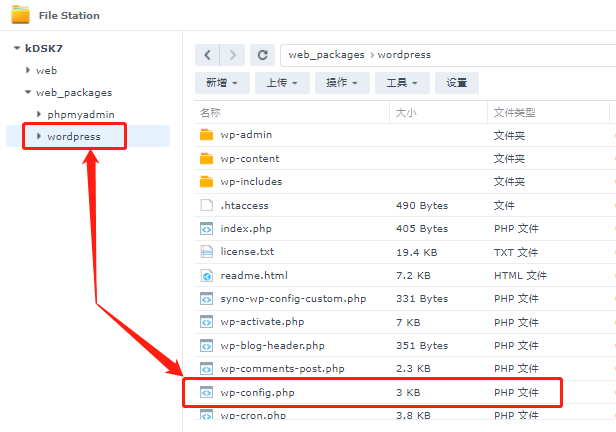Click wordpress in the path bar
Image resolution: width=616 pixels, height=432 pixels.
tap(404, 55)
